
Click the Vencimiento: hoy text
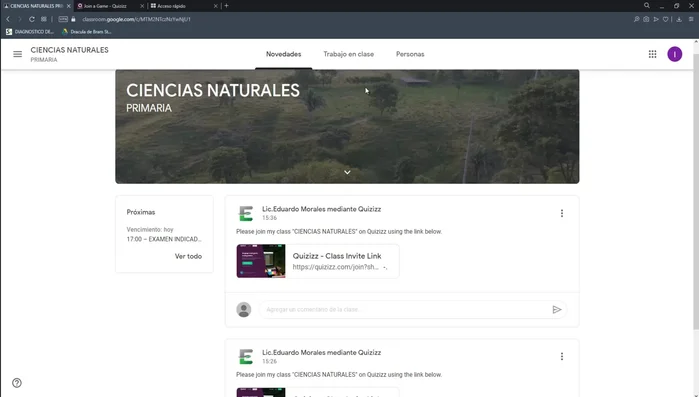[x=150, y=229]
